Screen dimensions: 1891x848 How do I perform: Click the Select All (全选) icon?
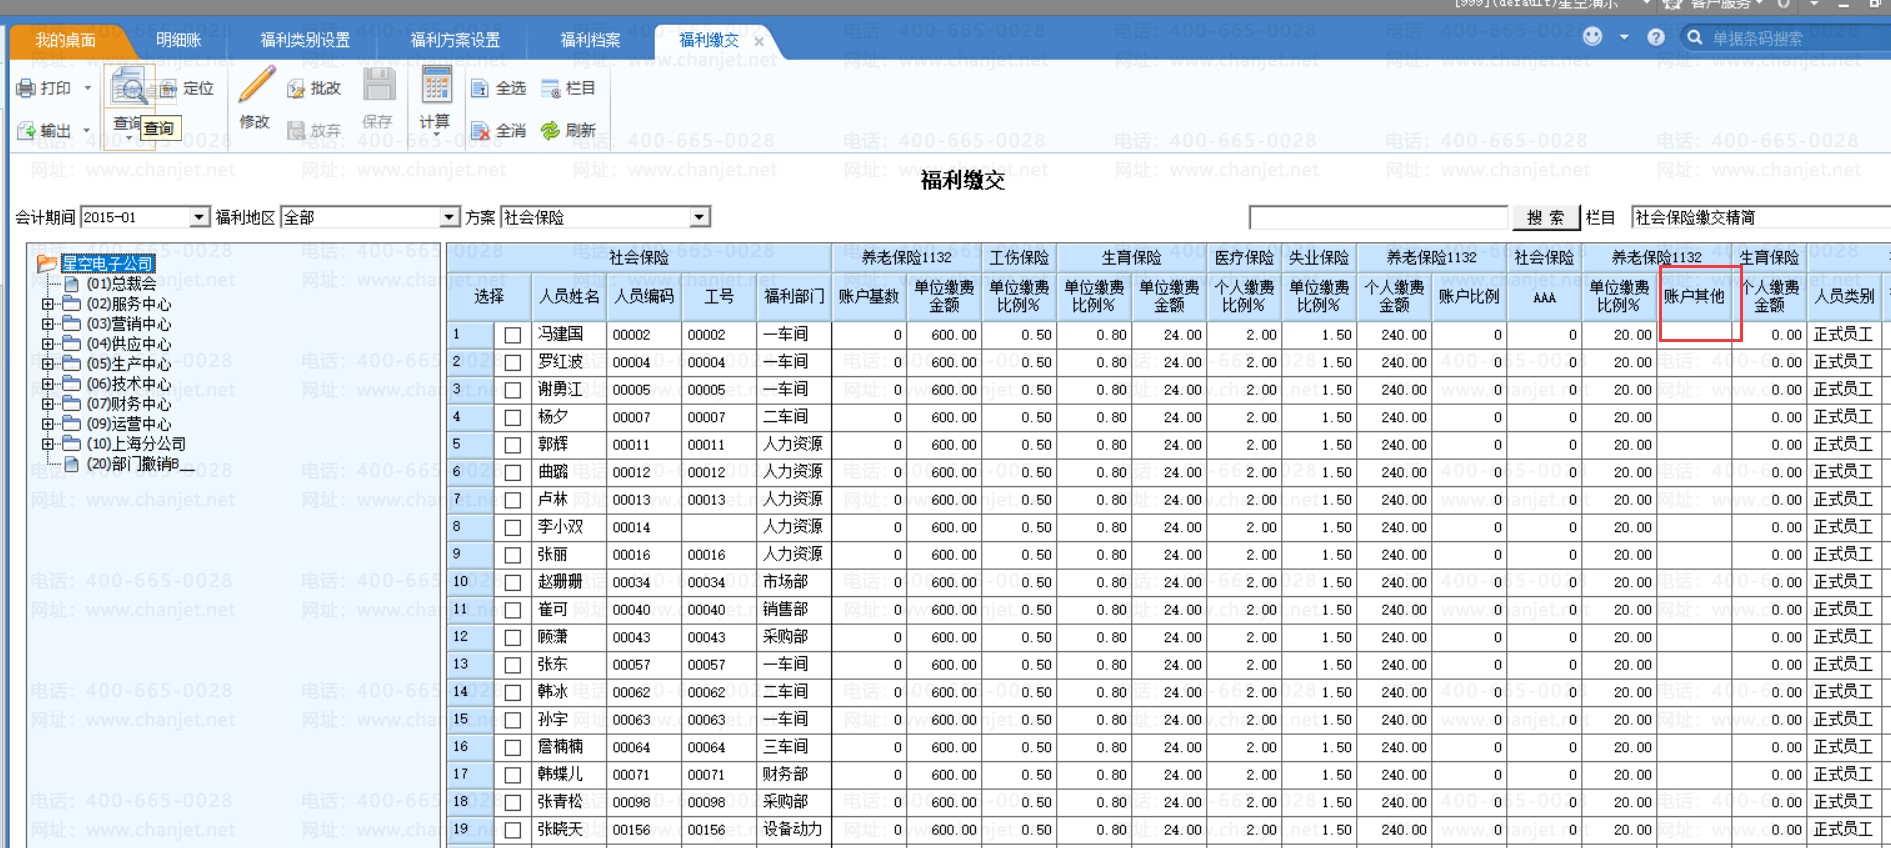tap(481, 89)
